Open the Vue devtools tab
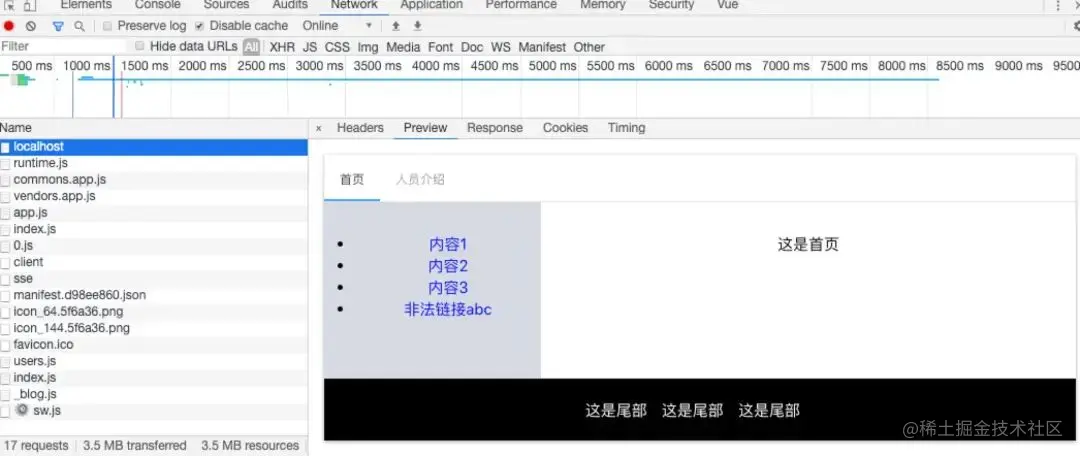Image resolution: width=1080 pixels, height=456 pixels. click(x=727, y=5)
